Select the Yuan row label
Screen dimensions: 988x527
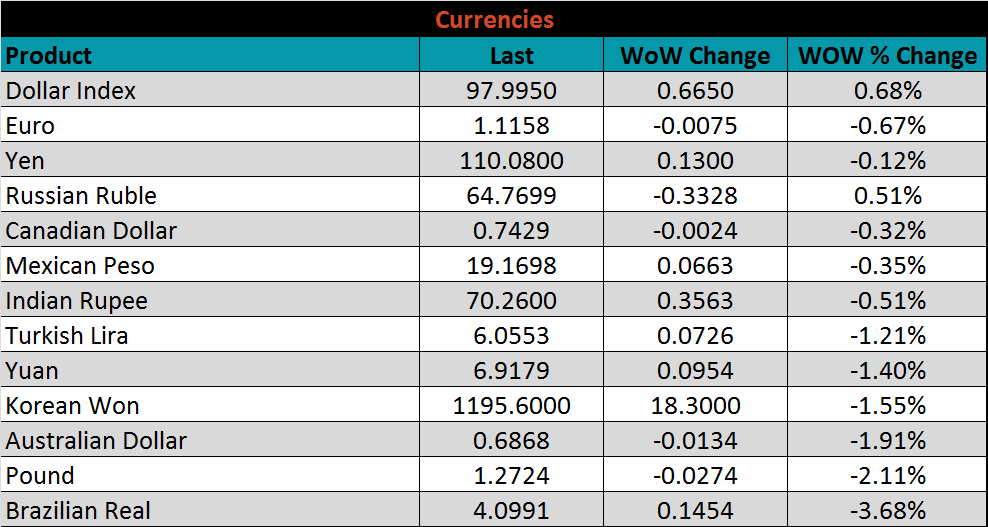click(32, 371)
